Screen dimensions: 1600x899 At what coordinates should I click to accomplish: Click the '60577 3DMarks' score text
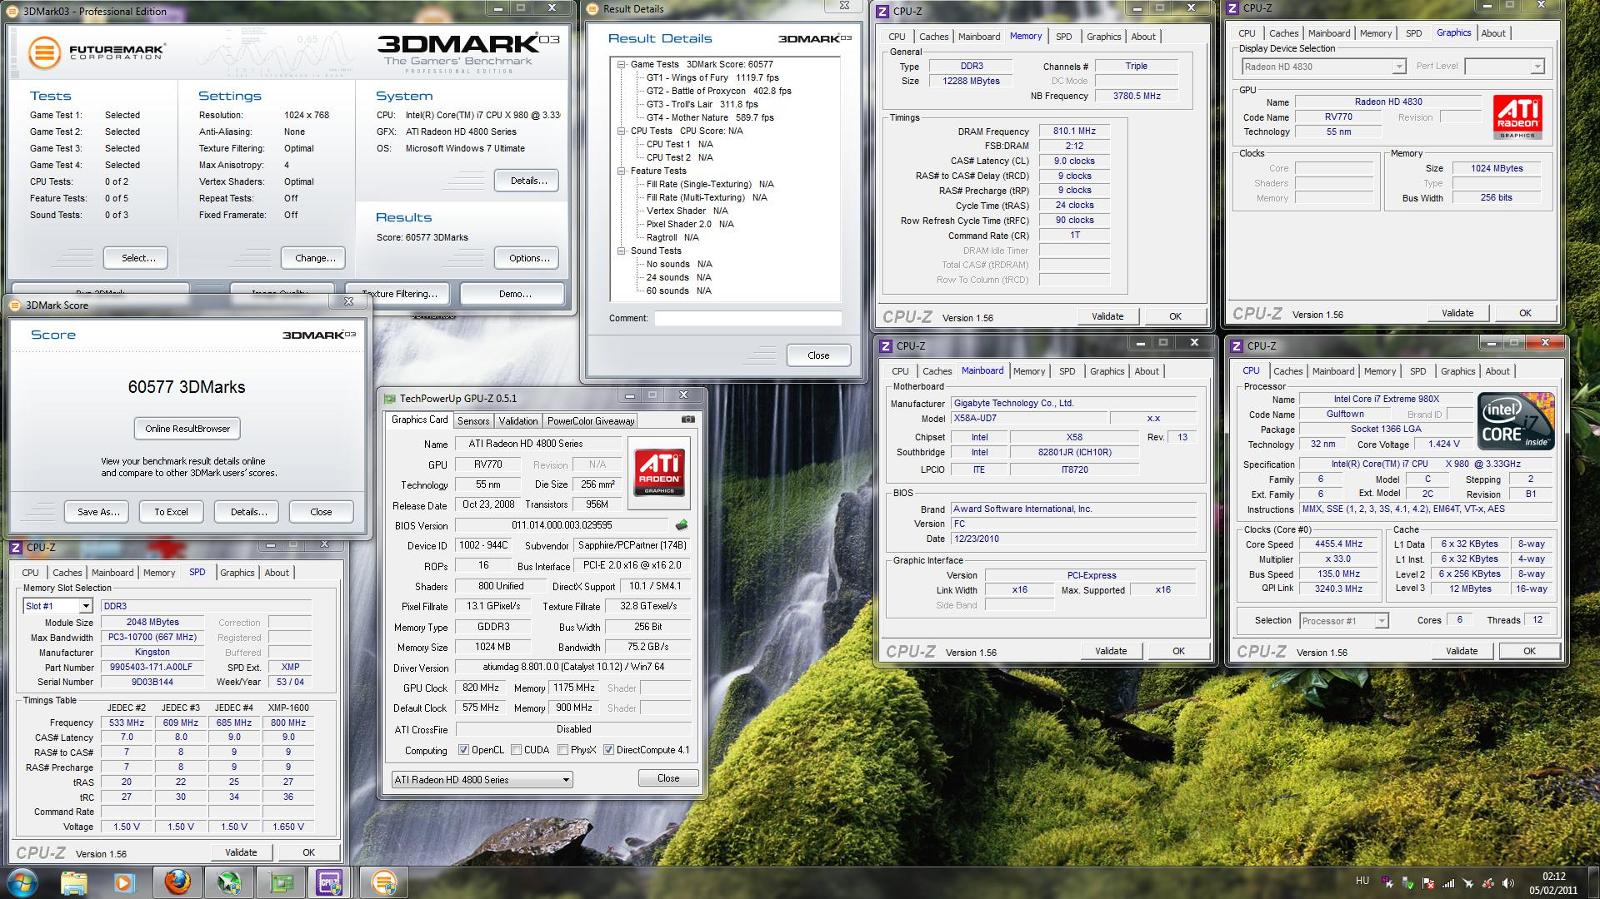click(x=186, y=387)
